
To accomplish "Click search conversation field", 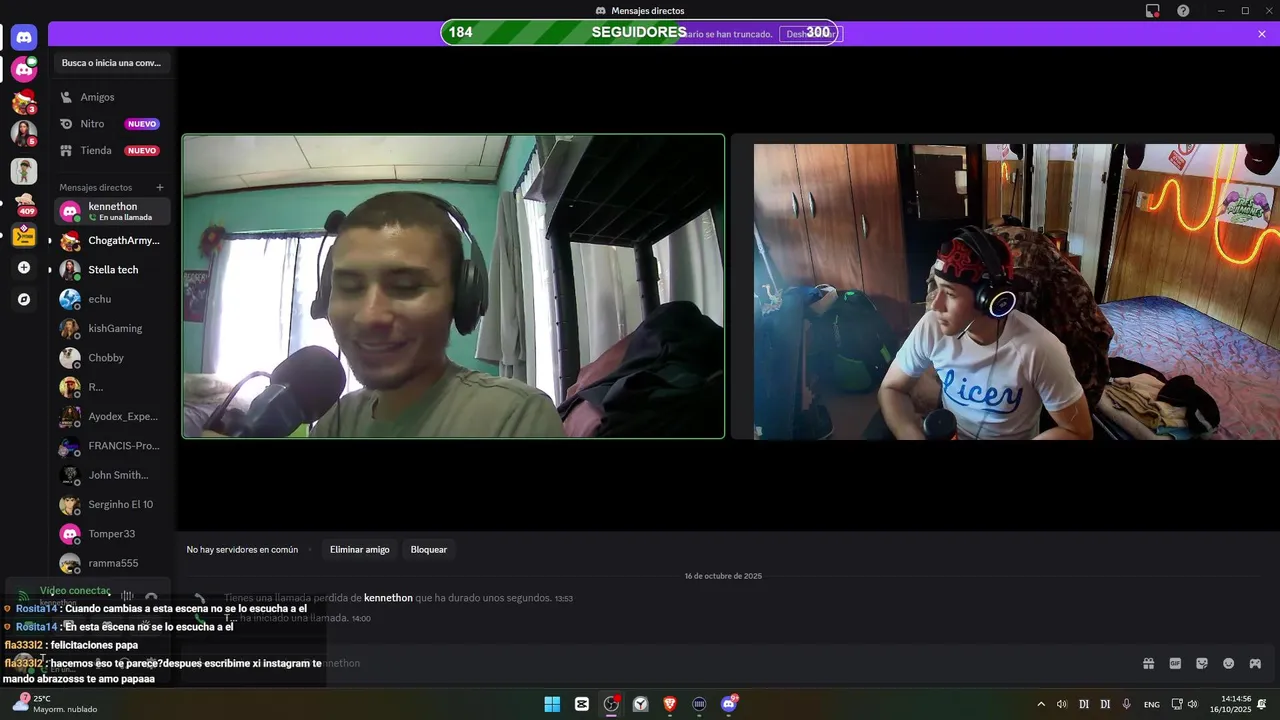I will [x=112, y=62].
